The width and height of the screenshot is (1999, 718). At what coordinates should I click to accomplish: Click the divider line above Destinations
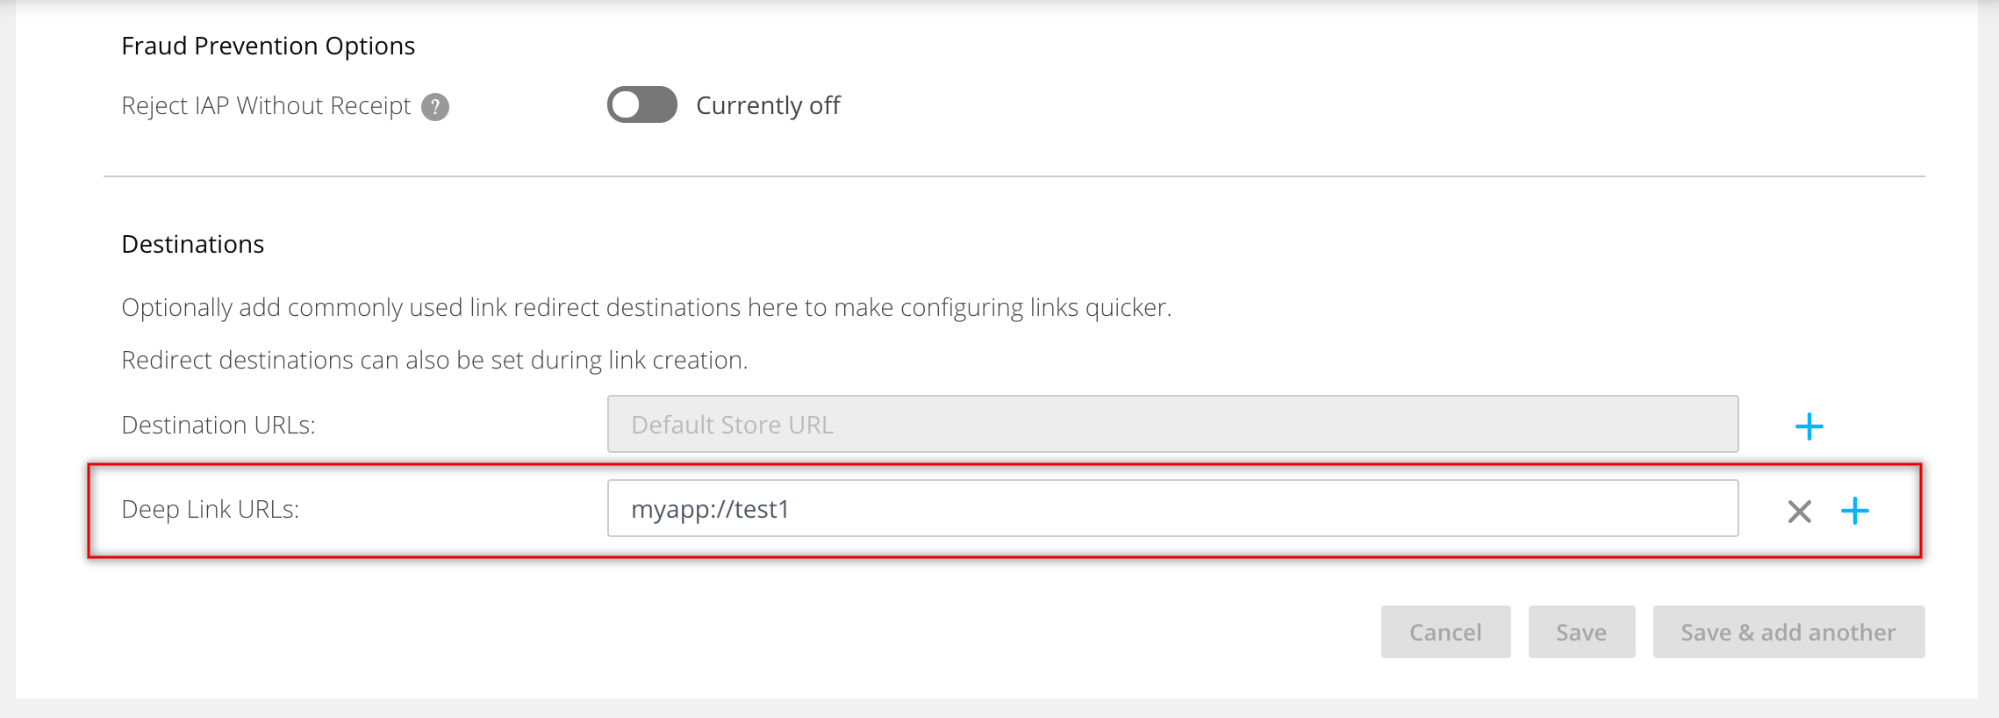(1014, 177)
